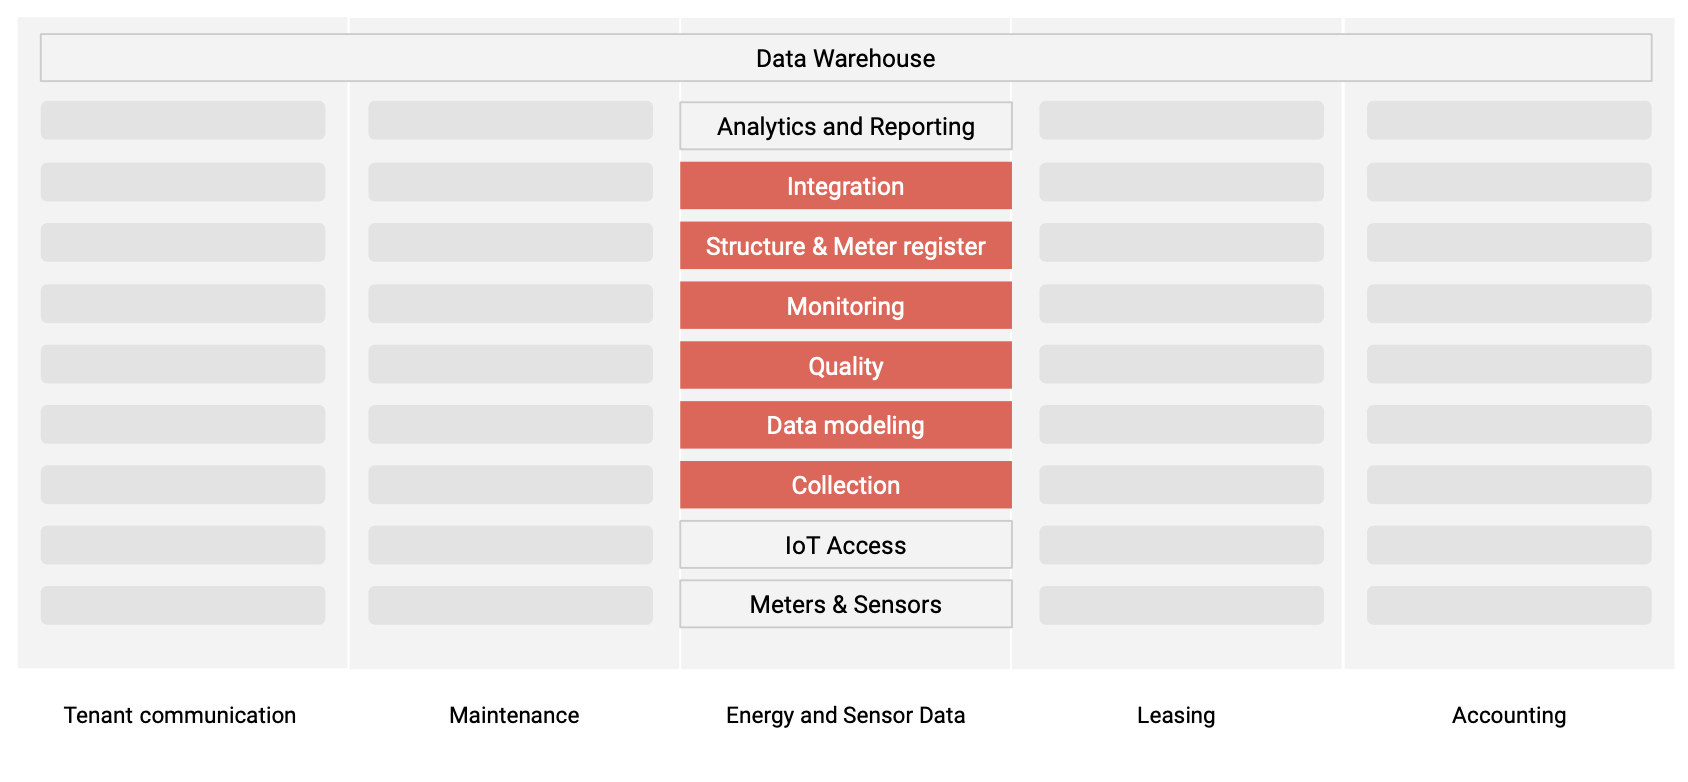Image resolution: width=1688 pixels, height=782 pixels.
Task: Choose the Data modeling block
Action: click(x=845, y=425)
